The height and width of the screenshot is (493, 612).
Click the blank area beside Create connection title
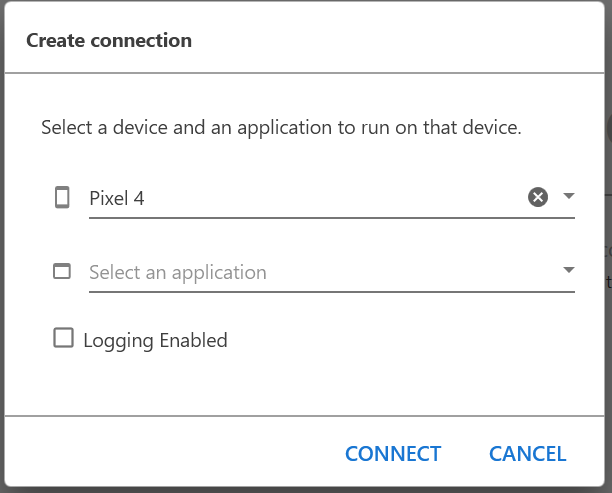click(x=400, y=41)
